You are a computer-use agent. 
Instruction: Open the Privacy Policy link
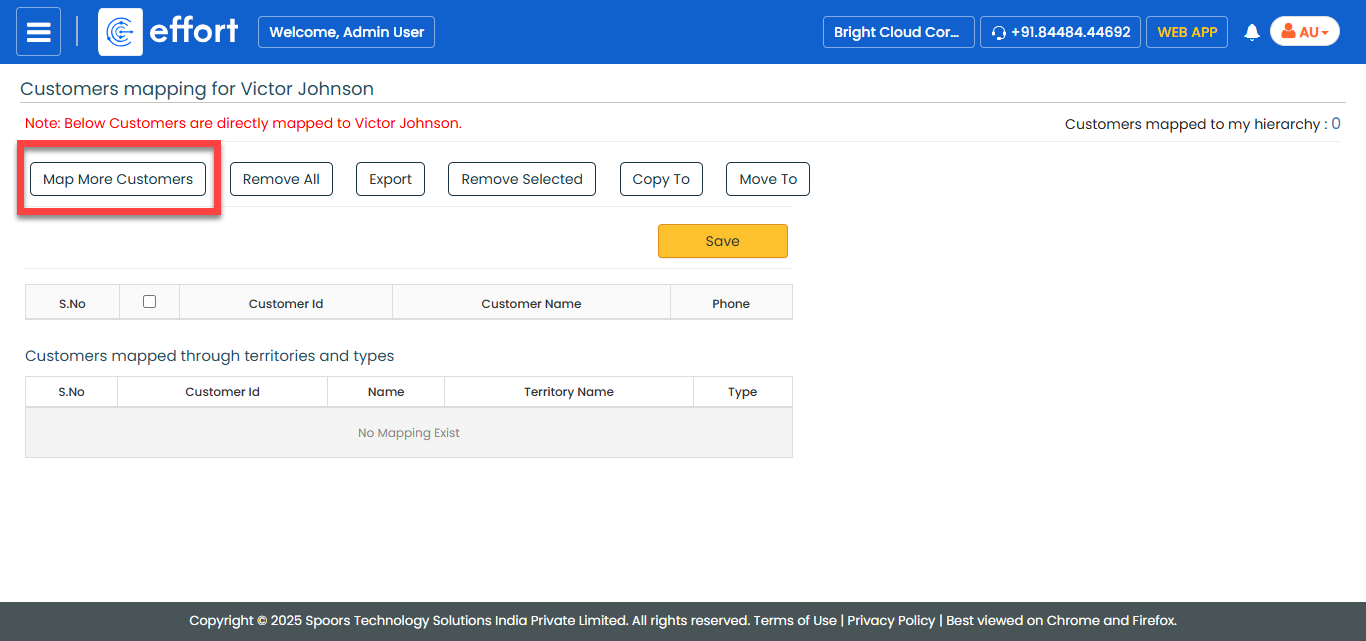(x=891, y=620)
